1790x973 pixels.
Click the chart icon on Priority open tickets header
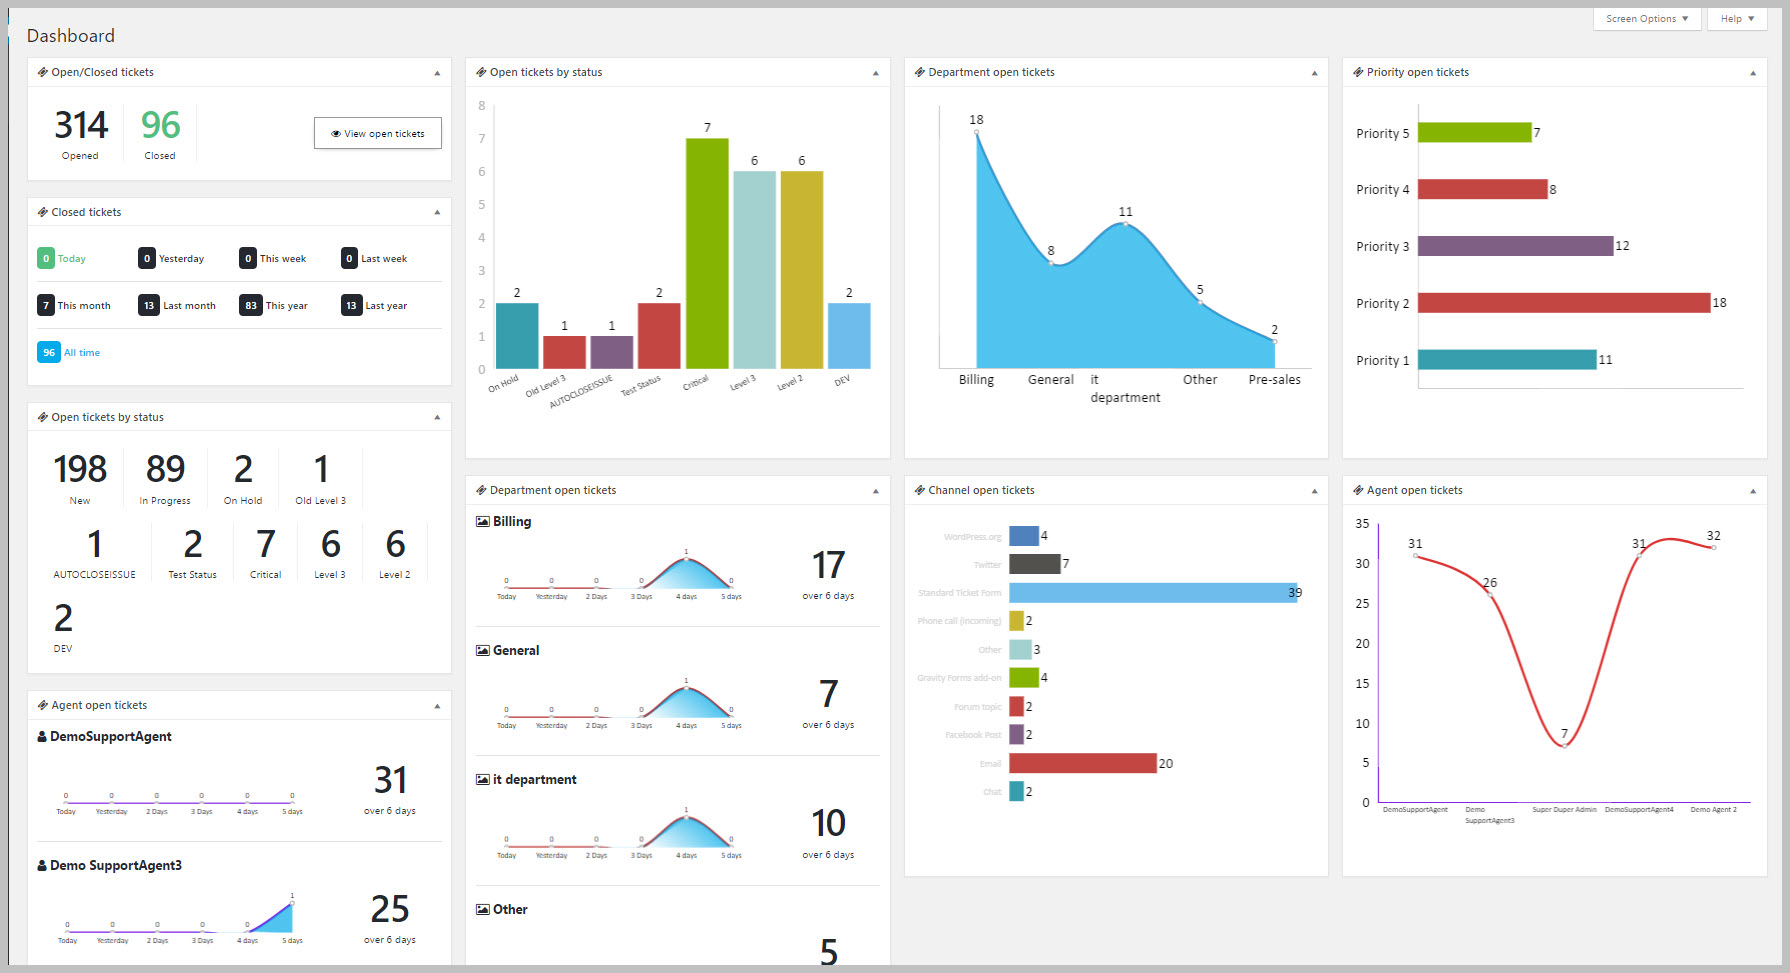[x=1357, y=72]
